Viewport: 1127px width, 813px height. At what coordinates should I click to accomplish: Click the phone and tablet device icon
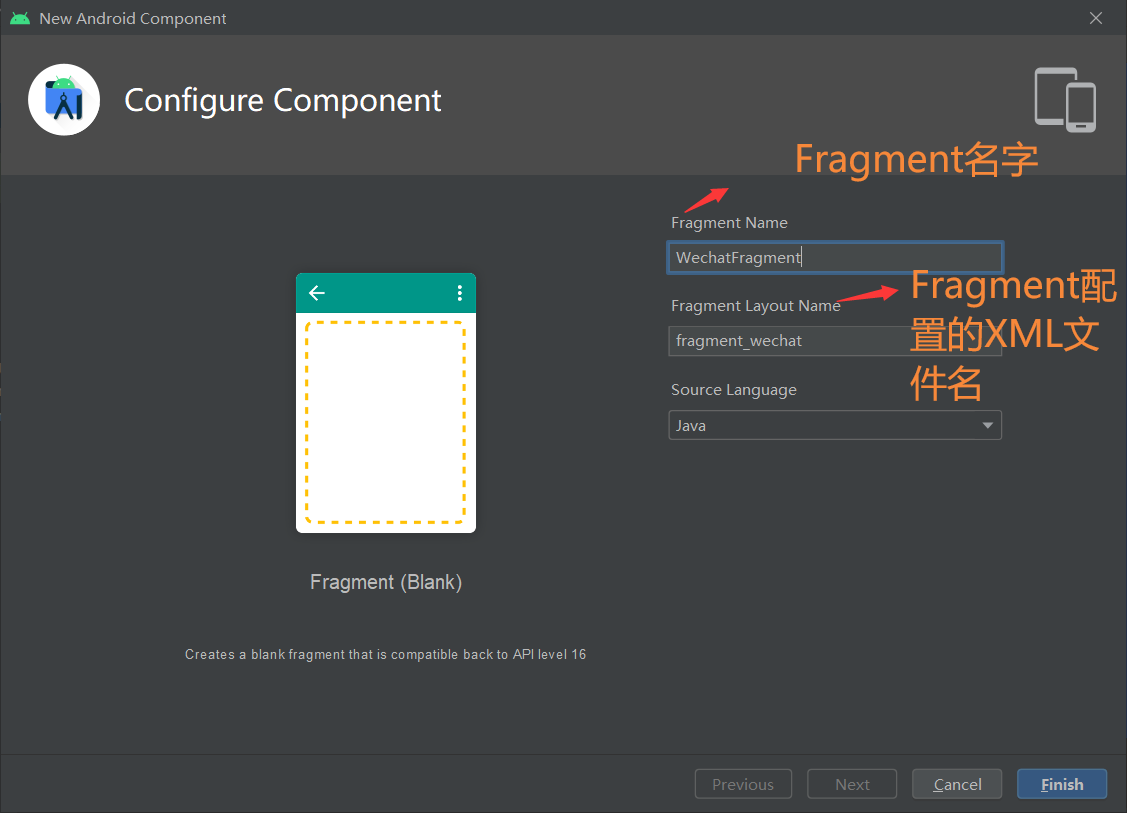[x=1065, y=100]
